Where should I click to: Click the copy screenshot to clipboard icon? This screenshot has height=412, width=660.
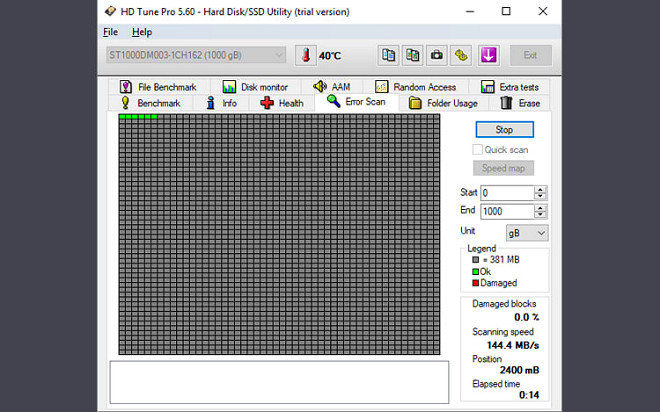(x=412, y=55)
